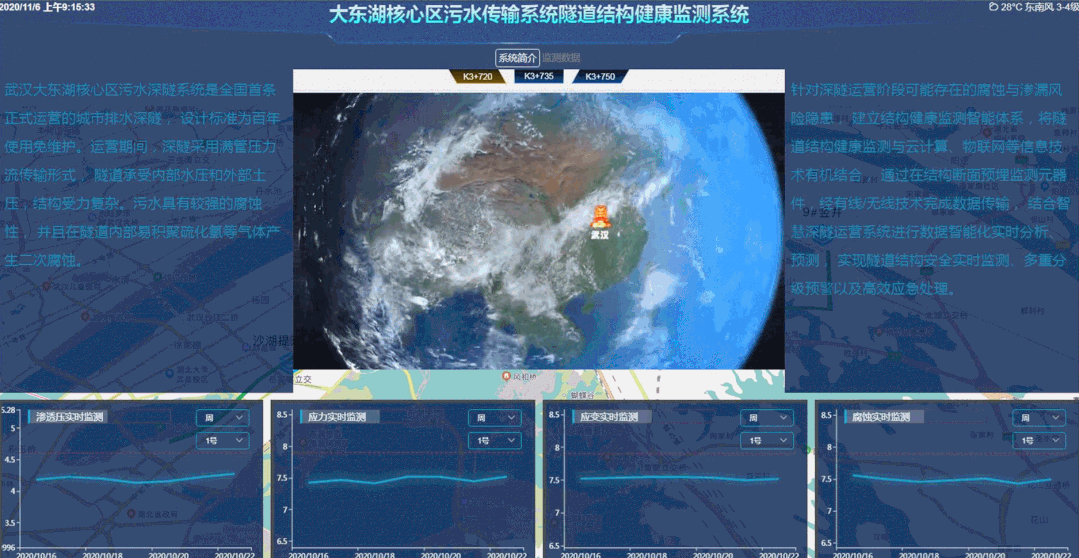Select the K3+735 section tab
Screen dimensions: 1079x558
[x=538, y=76]
